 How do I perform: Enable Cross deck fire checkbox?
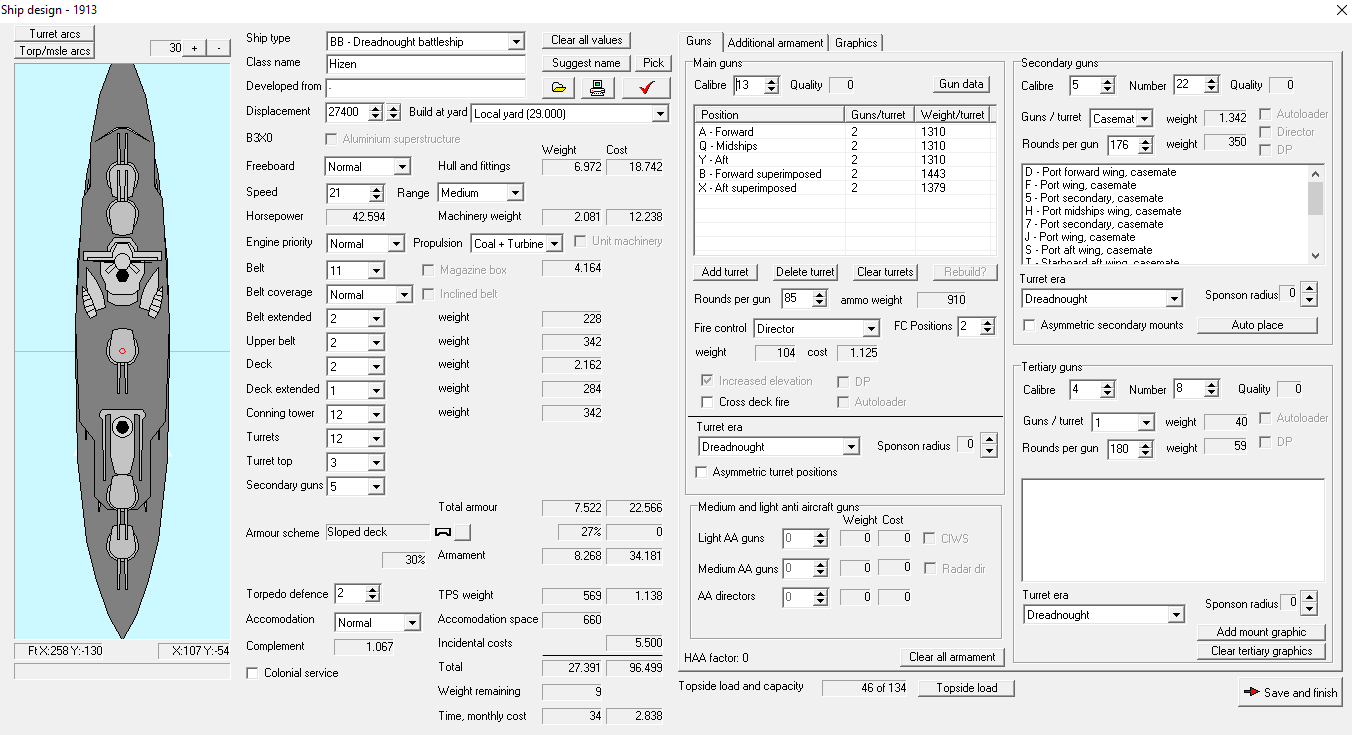tap(708, 402)
